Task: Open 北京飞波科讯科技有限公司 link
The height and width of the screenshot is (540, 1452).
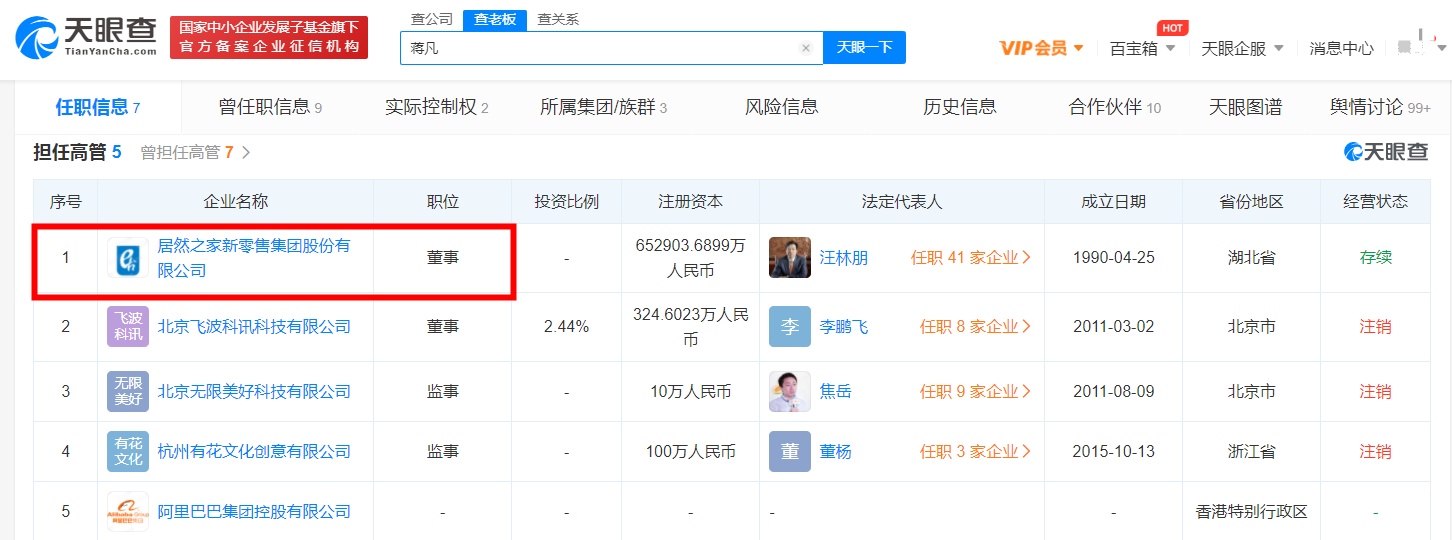Action: pyautogui.click(x=254, y=327)
